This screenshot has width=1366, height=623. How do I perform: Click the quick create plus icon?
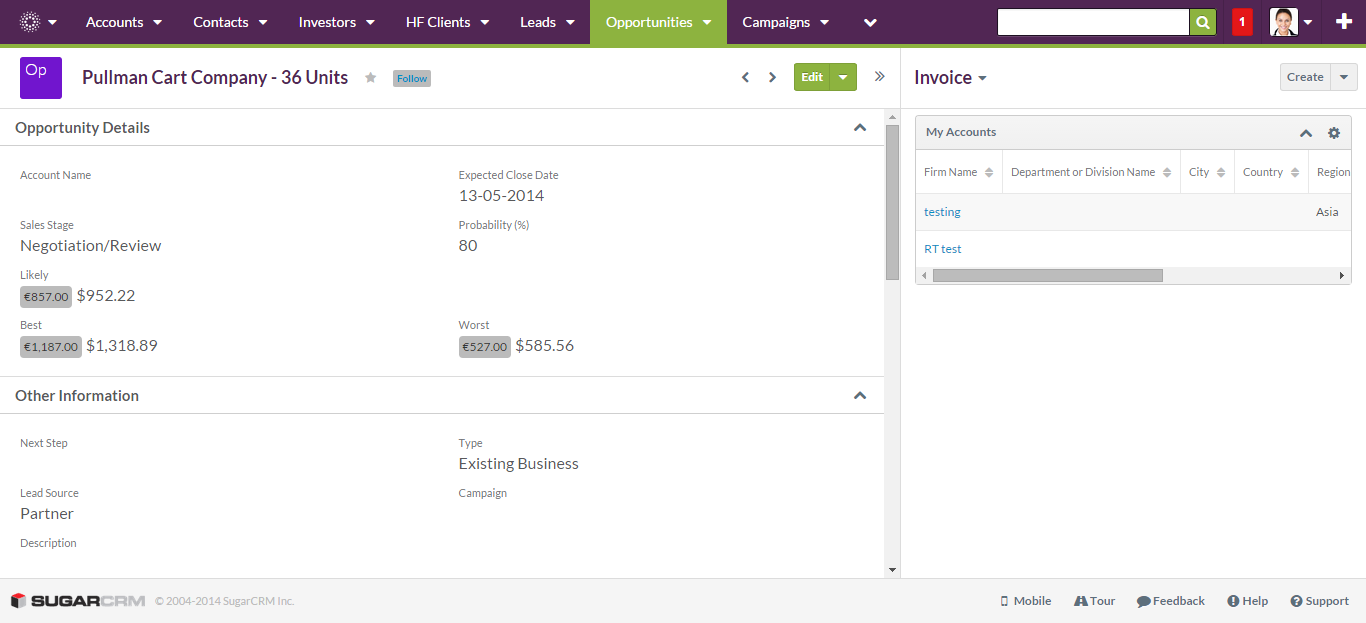pyautogui.click(x=1344, y=22)
